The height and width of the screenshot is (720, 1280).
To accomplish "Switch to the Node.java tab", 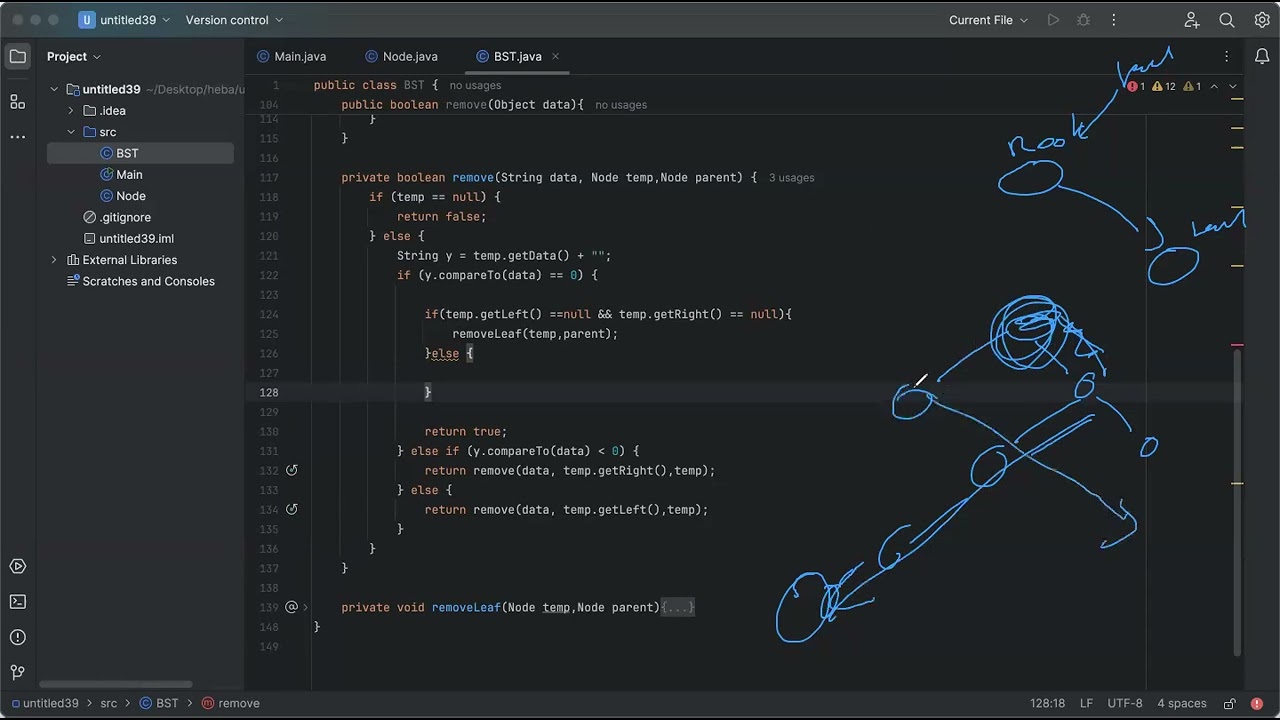I will tap(402, 56).
